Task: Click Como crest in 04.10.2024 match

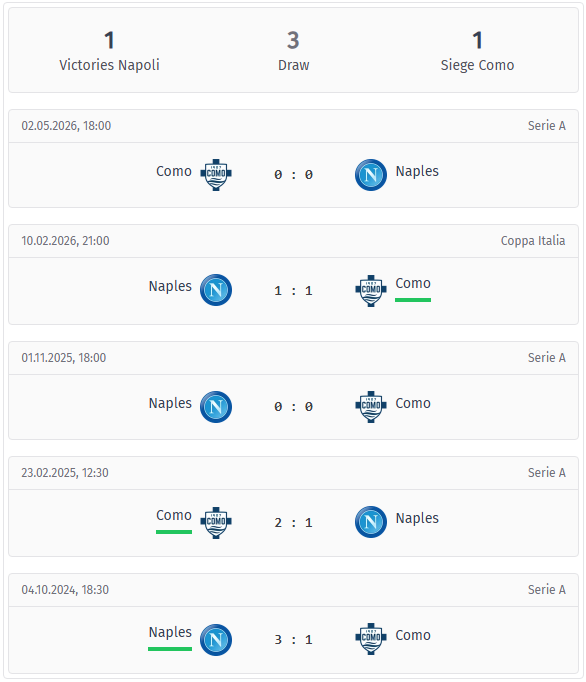Action: click(x=371, y=639)
